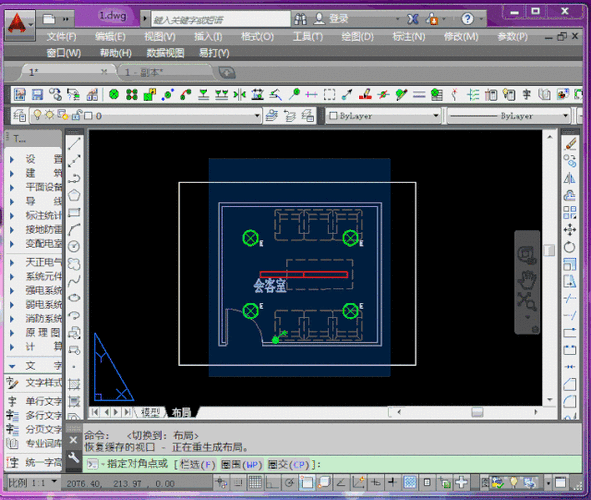Viewport: 591px width, 500px height.
Task: Open the 绘图(D) menu
Action: (x=357, y=37)
